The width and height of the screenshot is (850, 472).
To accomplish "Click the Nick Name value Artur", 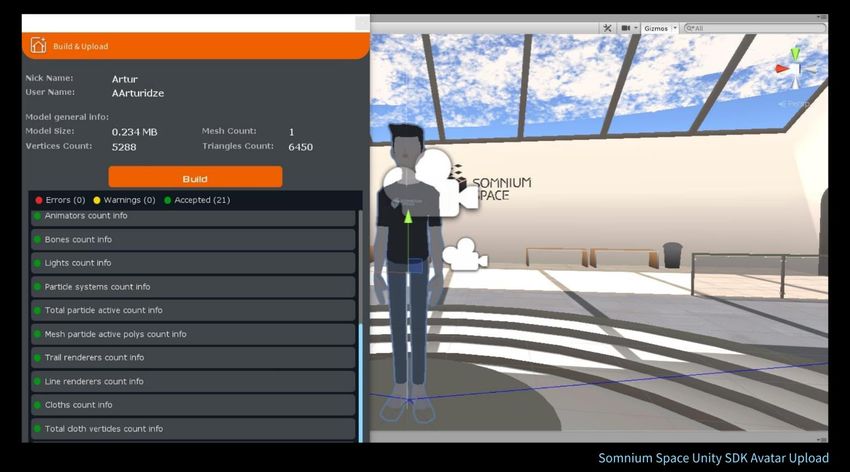I will 125,79.
